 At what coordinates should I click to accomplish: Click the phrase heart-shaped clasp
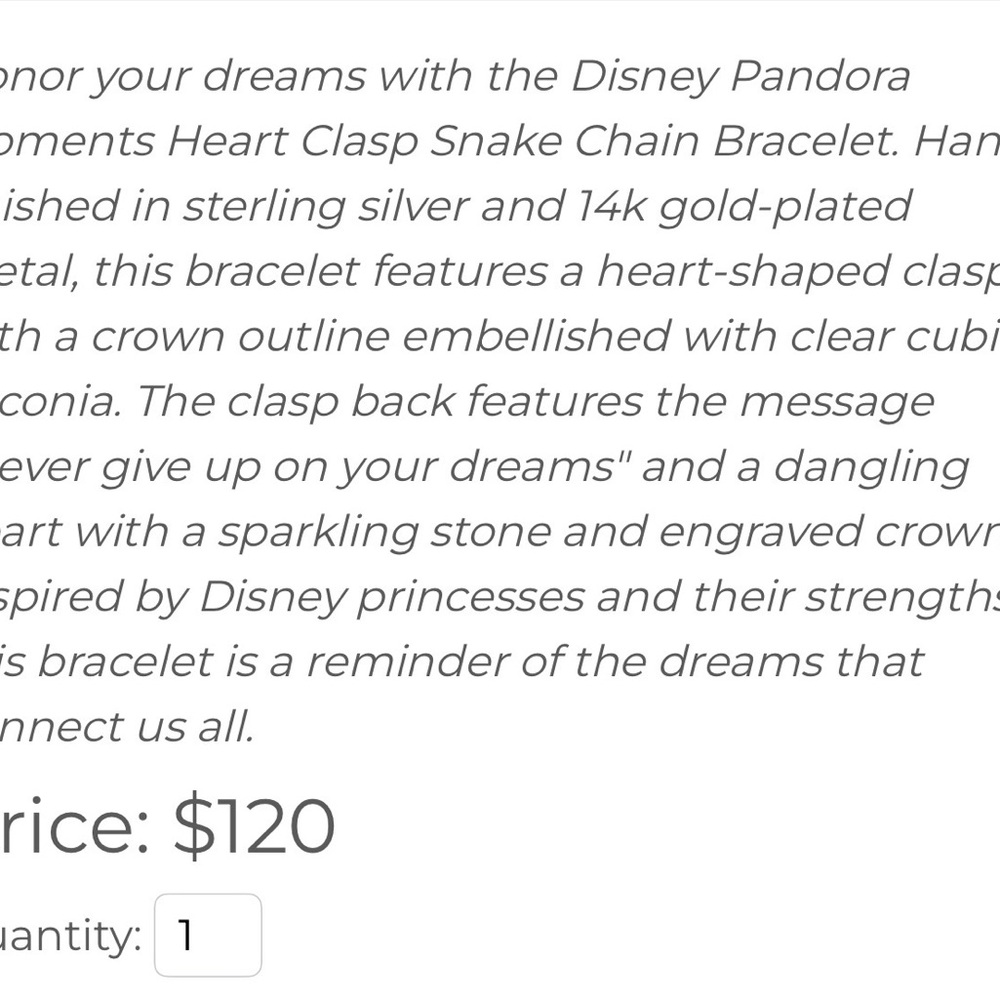click(x=800, y=270)
